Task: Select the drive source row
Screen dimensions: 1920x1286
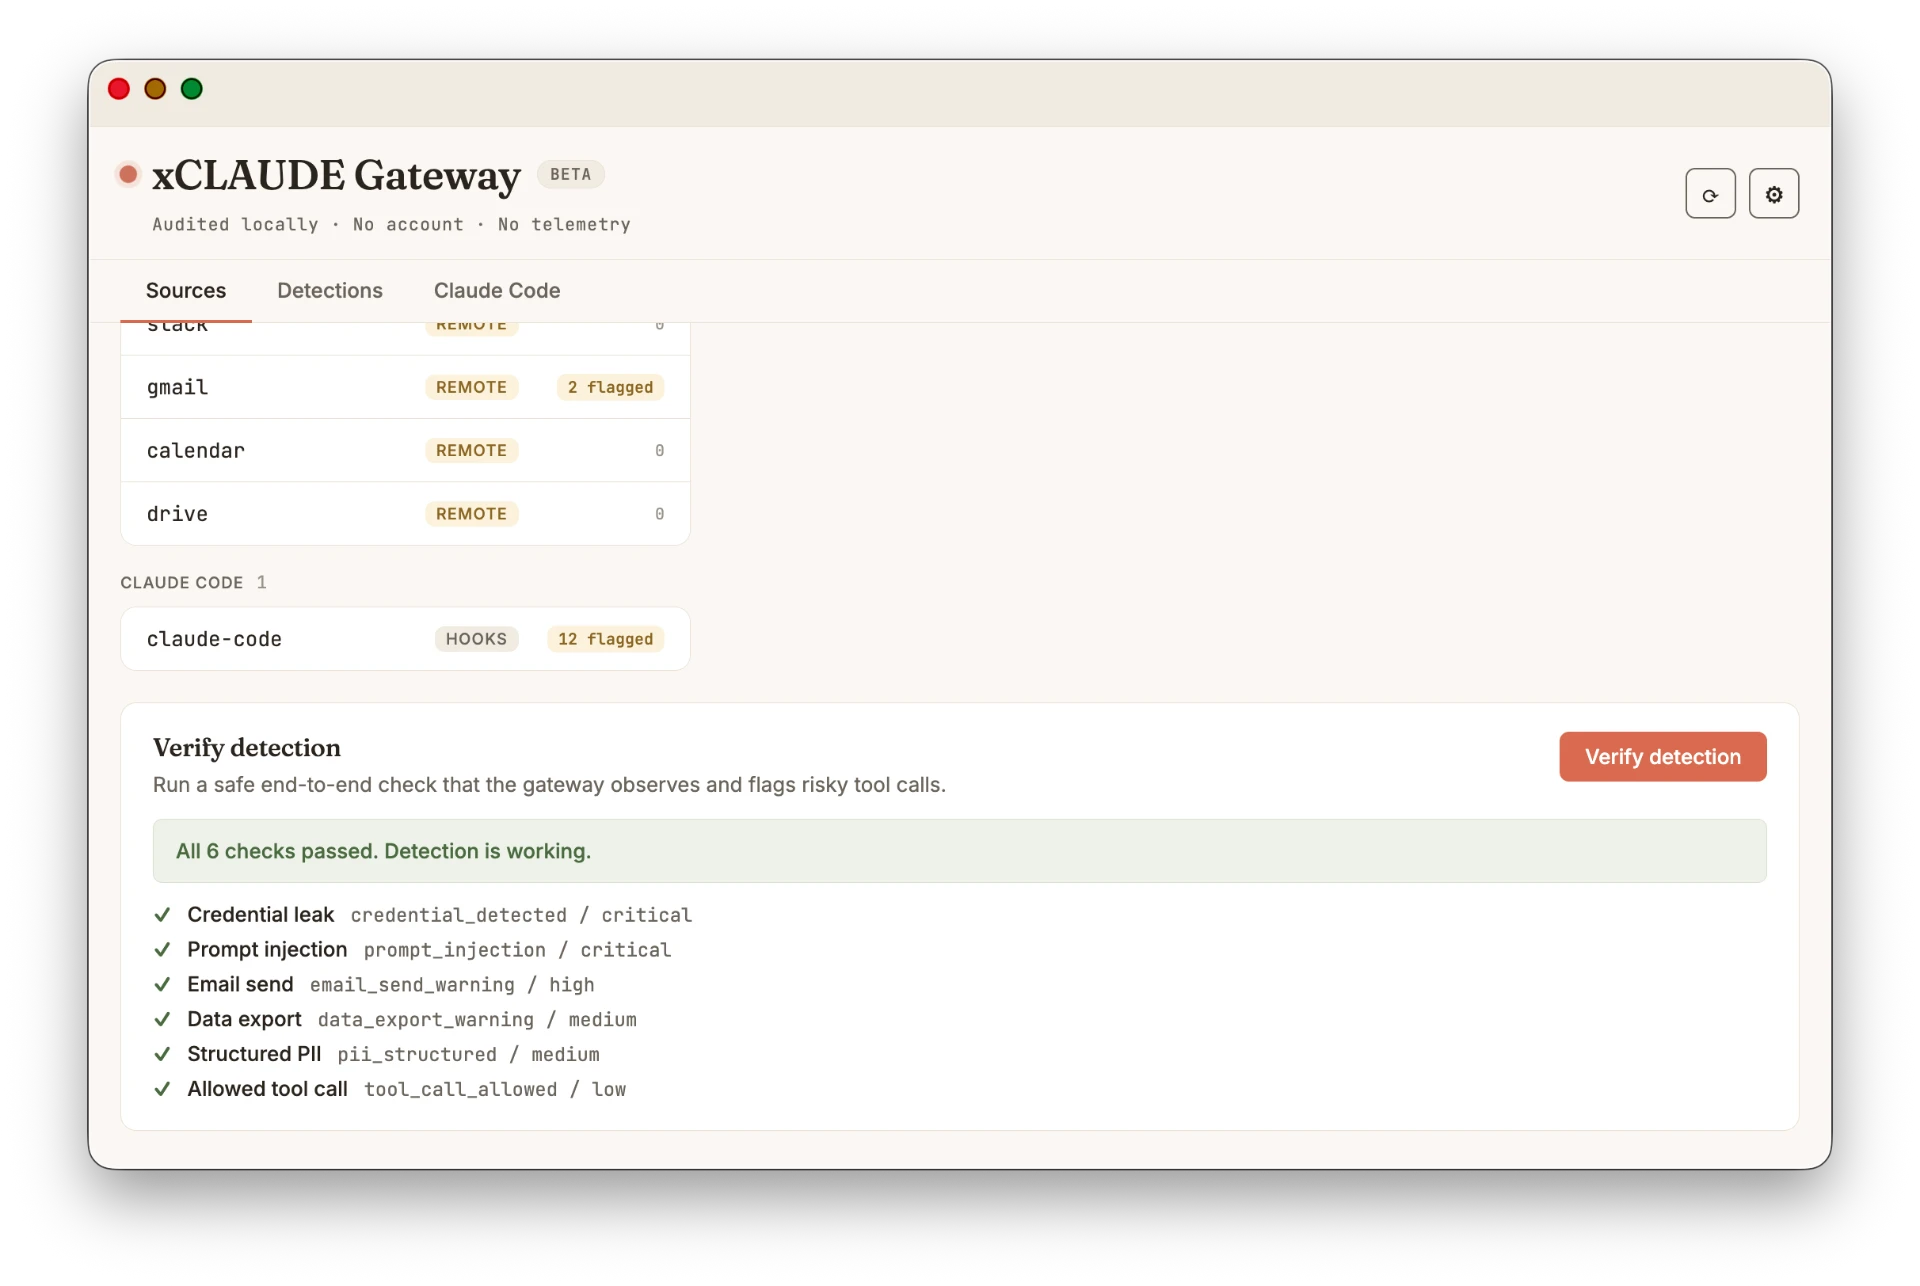Action: tap(405, 513)
